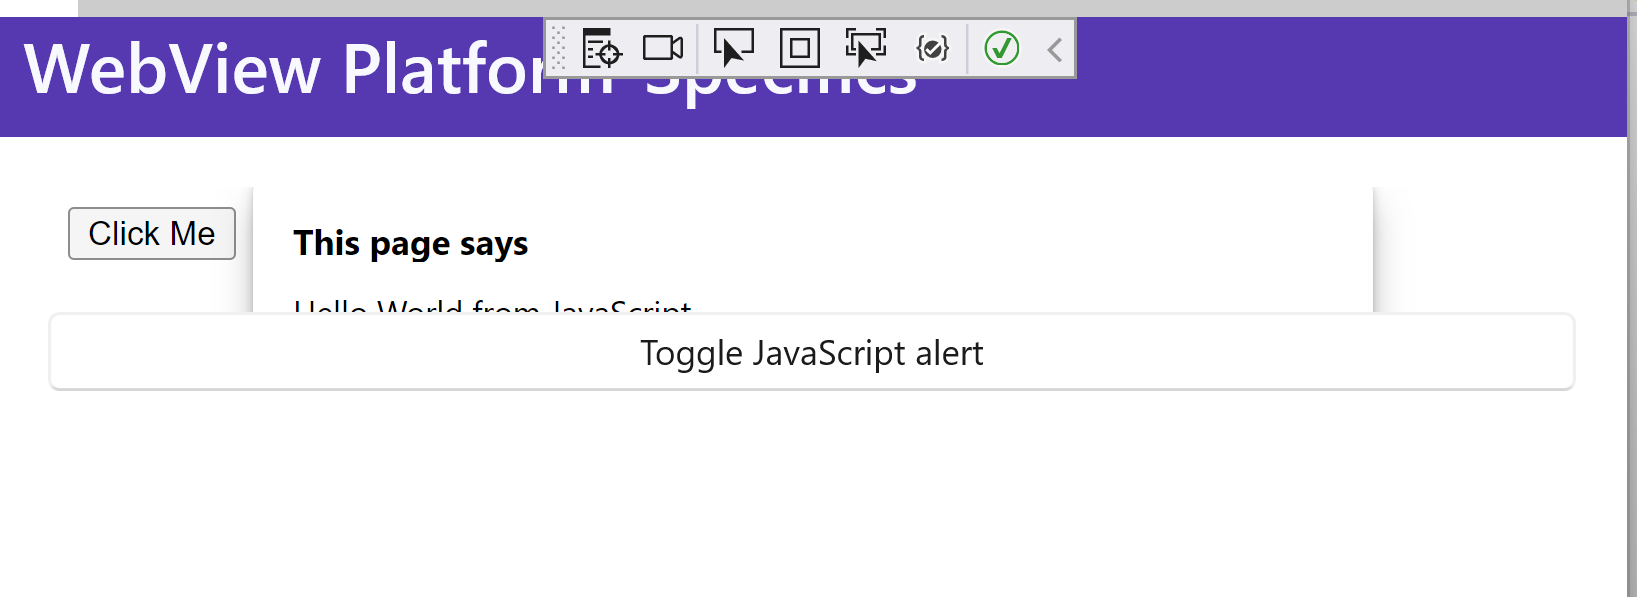
Task: Click the green Hot Reload status check
Action: pos(1001,47)
